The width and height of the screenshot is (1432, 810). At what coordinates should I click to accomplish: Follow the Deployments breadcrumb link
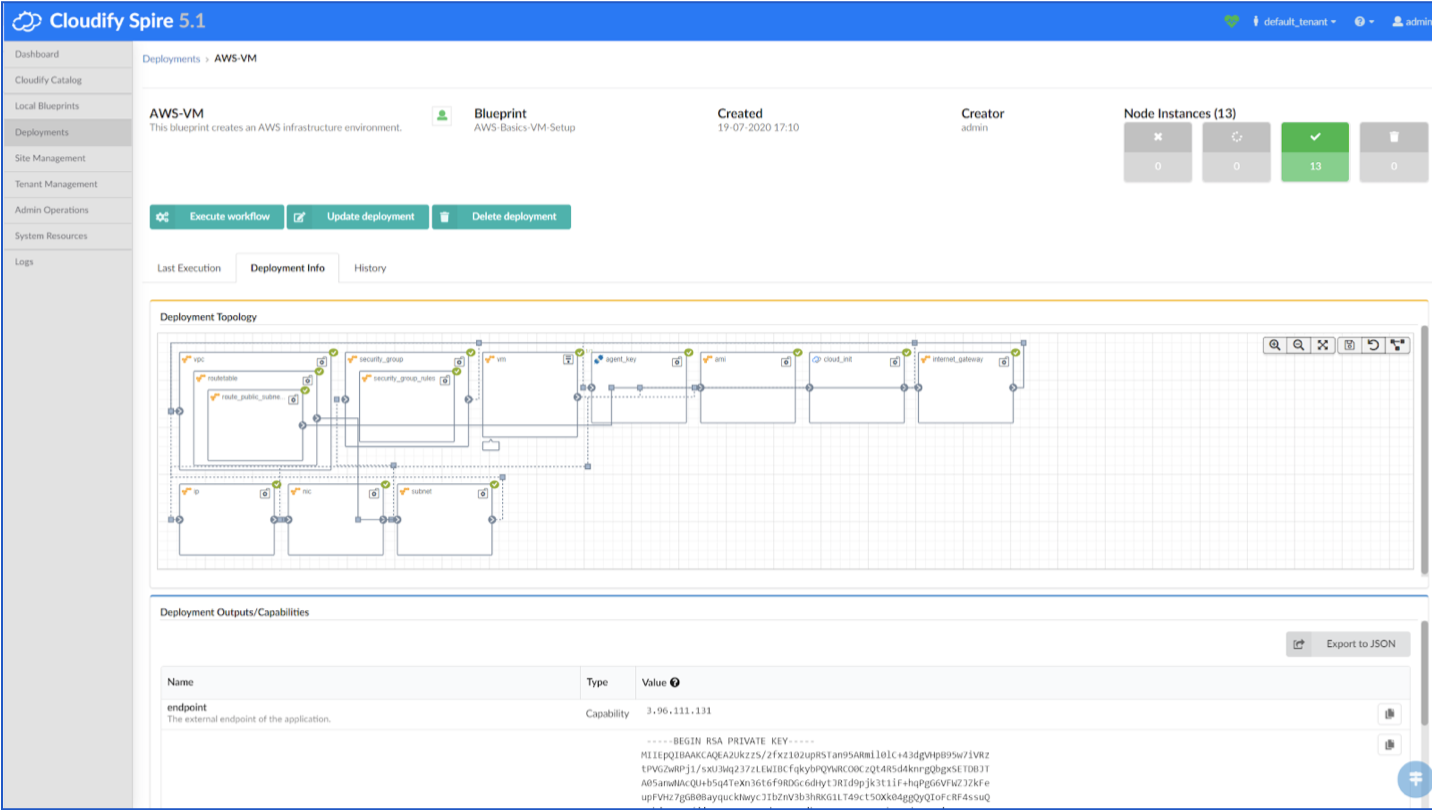pyautogui.click(x=171, y=59)
